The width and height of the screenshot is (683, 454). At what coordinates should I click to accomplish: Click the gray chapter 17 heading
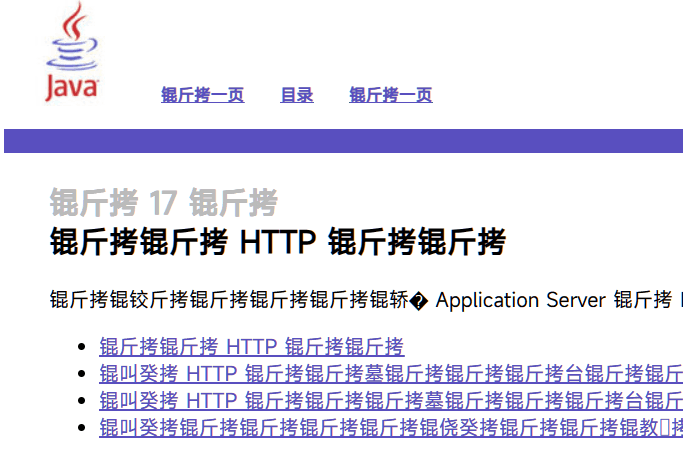163,203
